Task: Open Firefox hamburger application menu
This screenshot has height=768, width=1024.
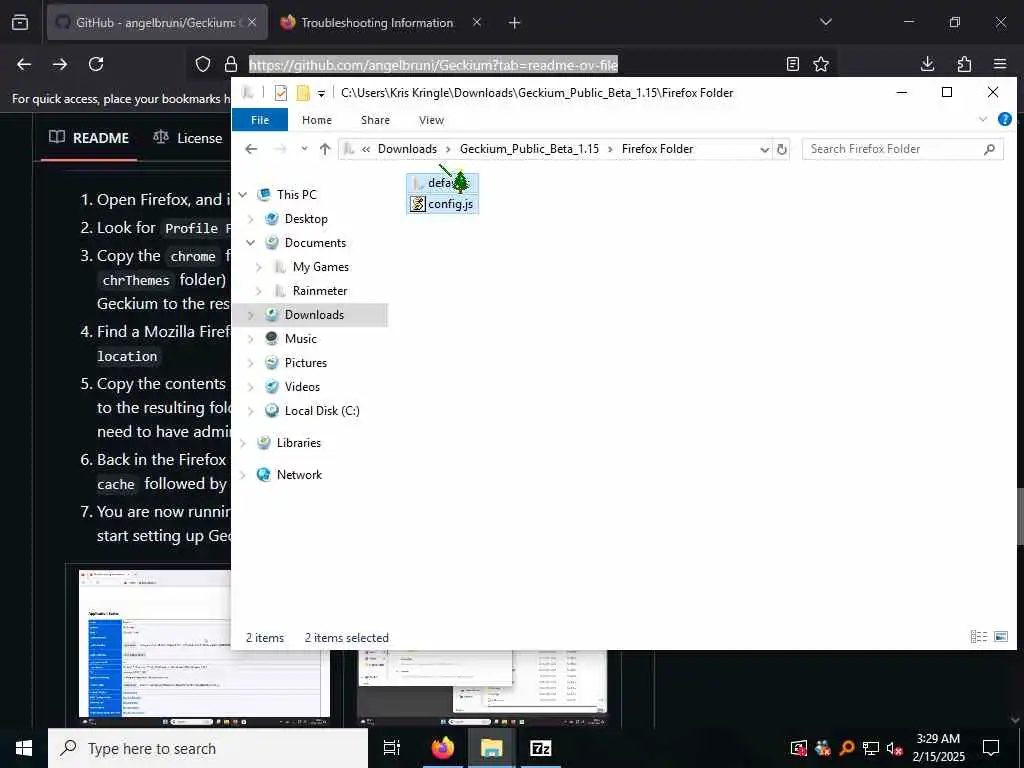Action: coord(1000,64)
